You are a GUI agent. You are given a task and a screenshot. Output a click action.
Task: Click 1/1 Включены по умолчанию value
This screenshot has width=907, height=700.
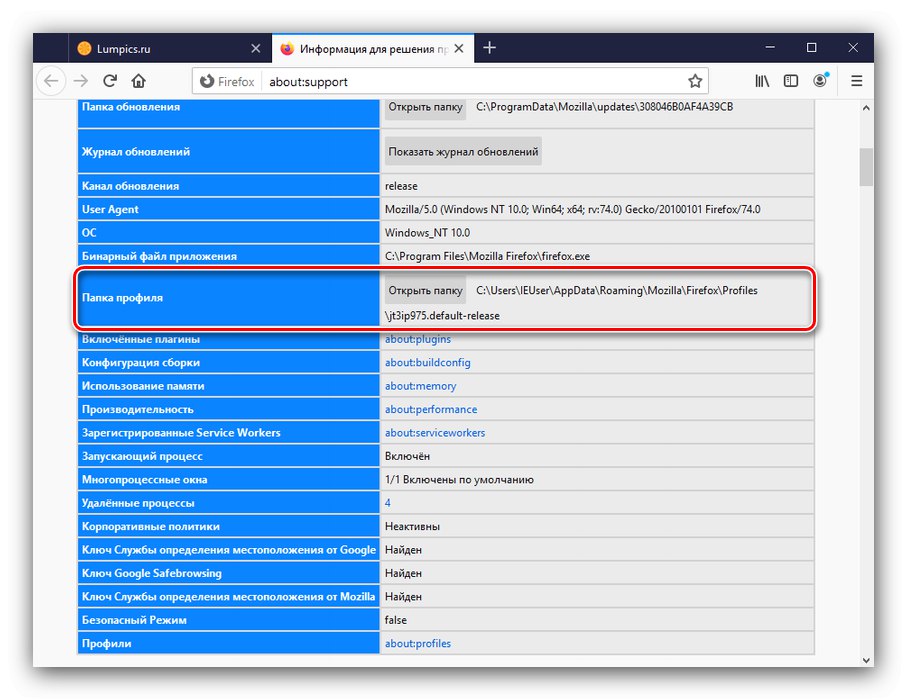(459, 480)
